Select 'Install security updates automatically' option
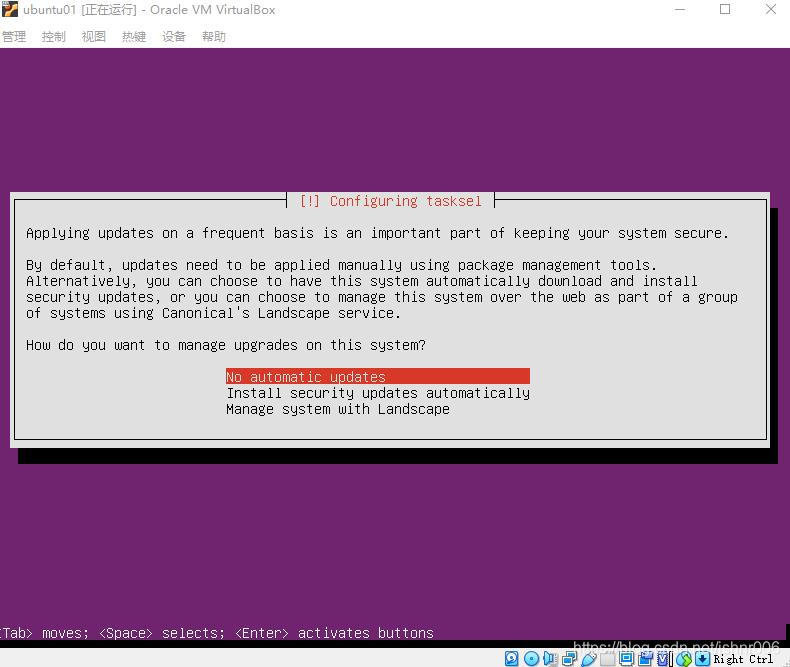Viewport: 790px width, 667px height. 378,392
